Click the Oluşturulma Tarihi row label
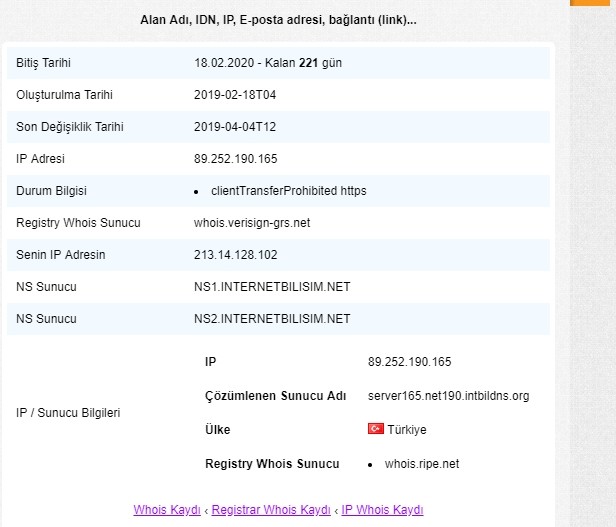The width and height of the screenshot is (616, 527). tap(64, 95)
